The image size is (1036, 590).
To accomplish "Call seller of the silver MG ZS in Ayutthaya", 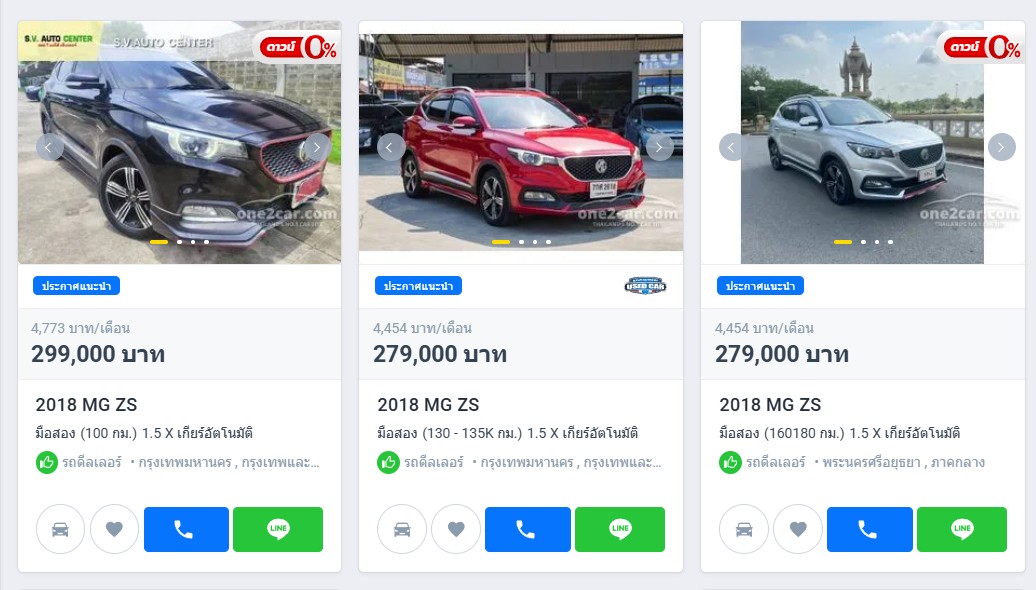I will click(870, 529).
